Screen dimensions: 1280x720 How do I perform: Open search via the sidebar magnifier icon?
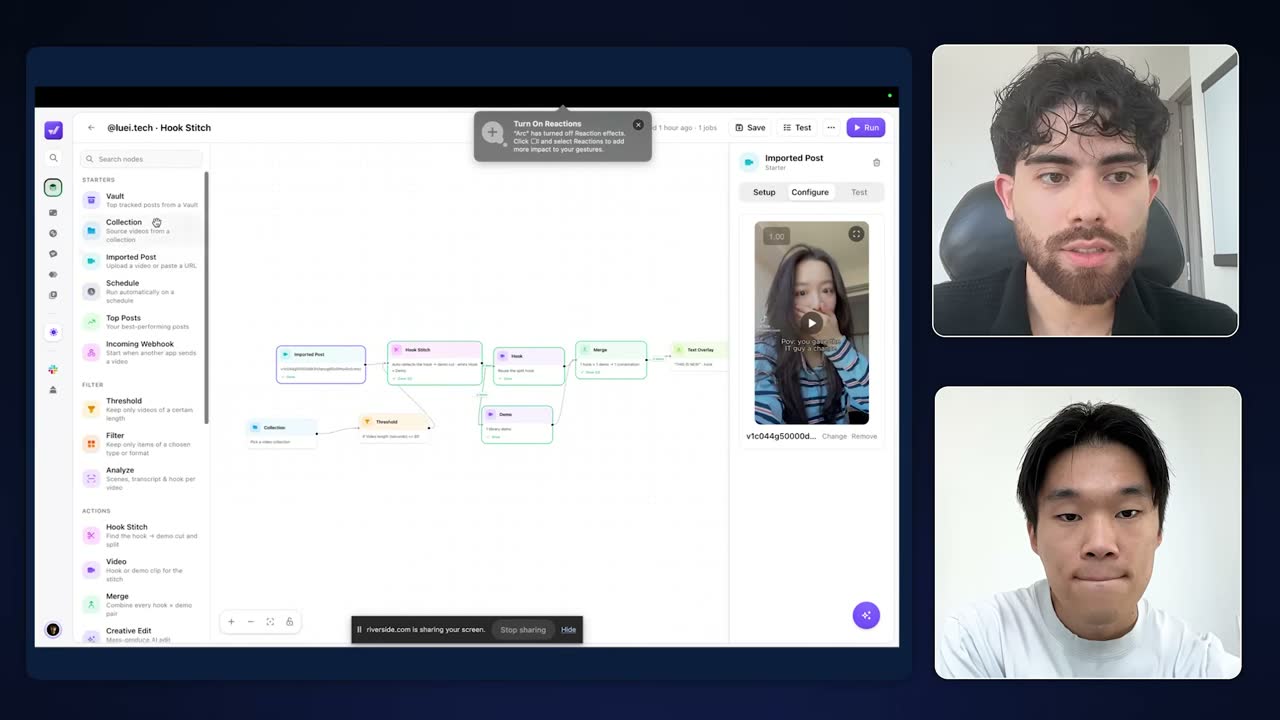coord(54,158)
